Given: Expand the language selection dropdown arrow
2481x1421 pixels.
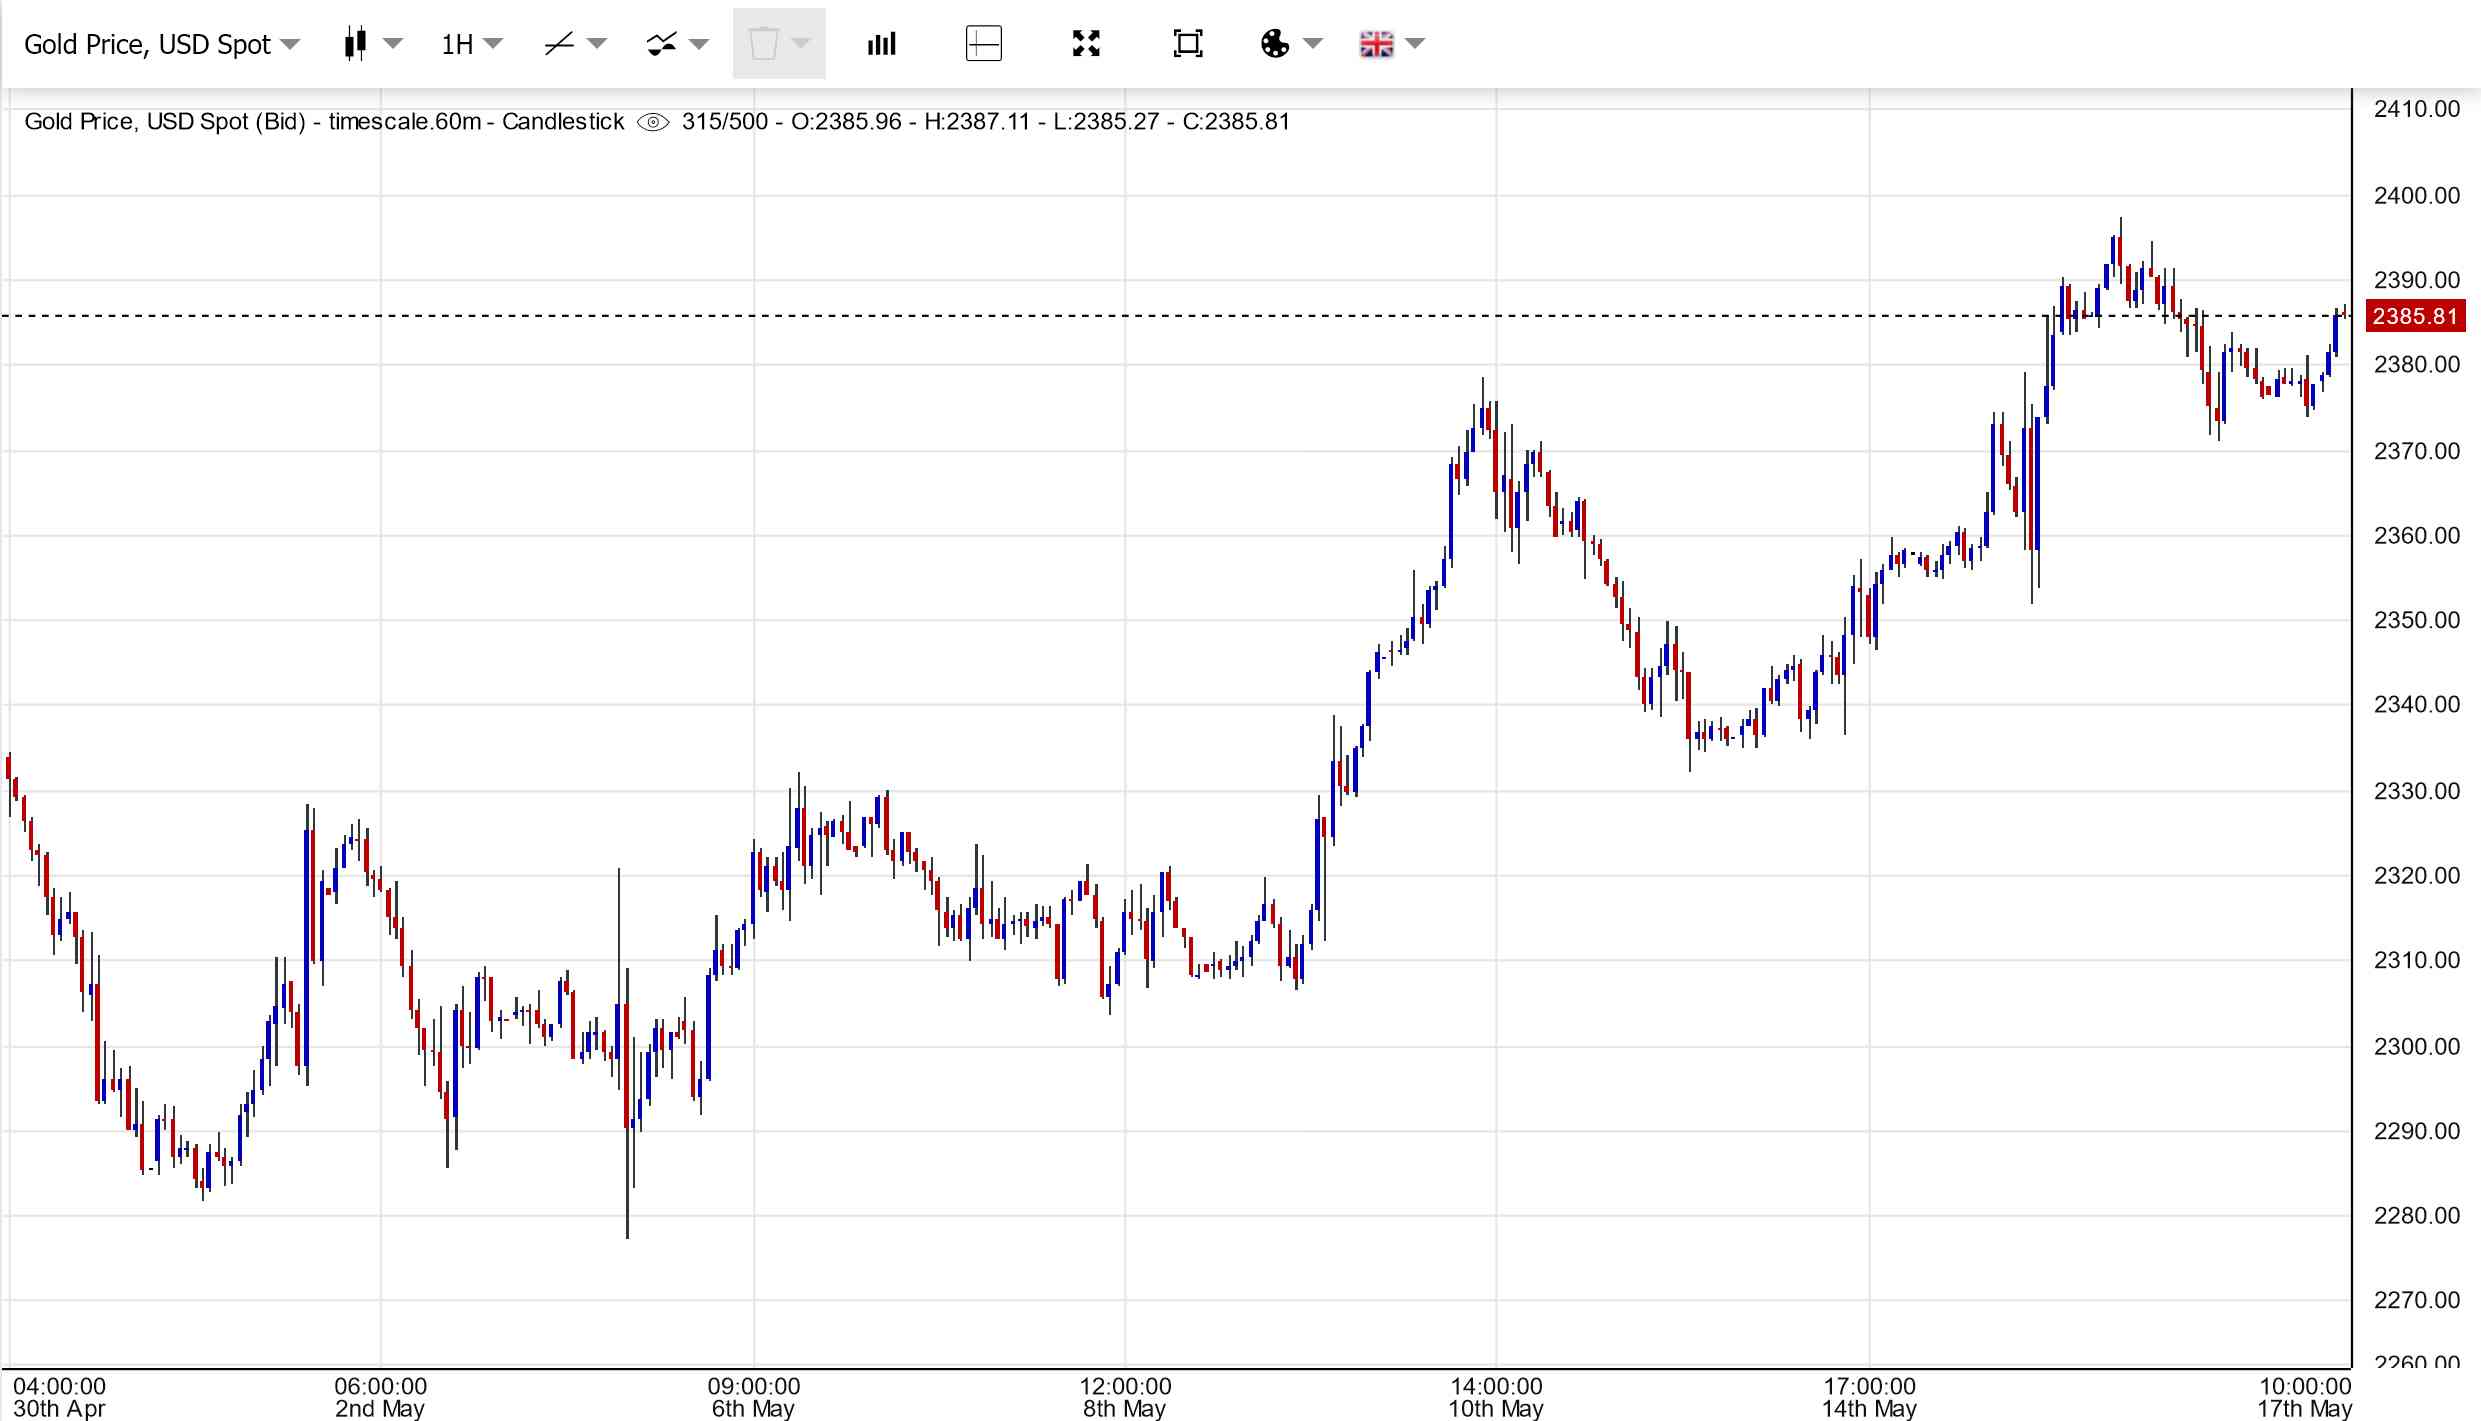Looking at the screenshot, I should [1415, 43].
